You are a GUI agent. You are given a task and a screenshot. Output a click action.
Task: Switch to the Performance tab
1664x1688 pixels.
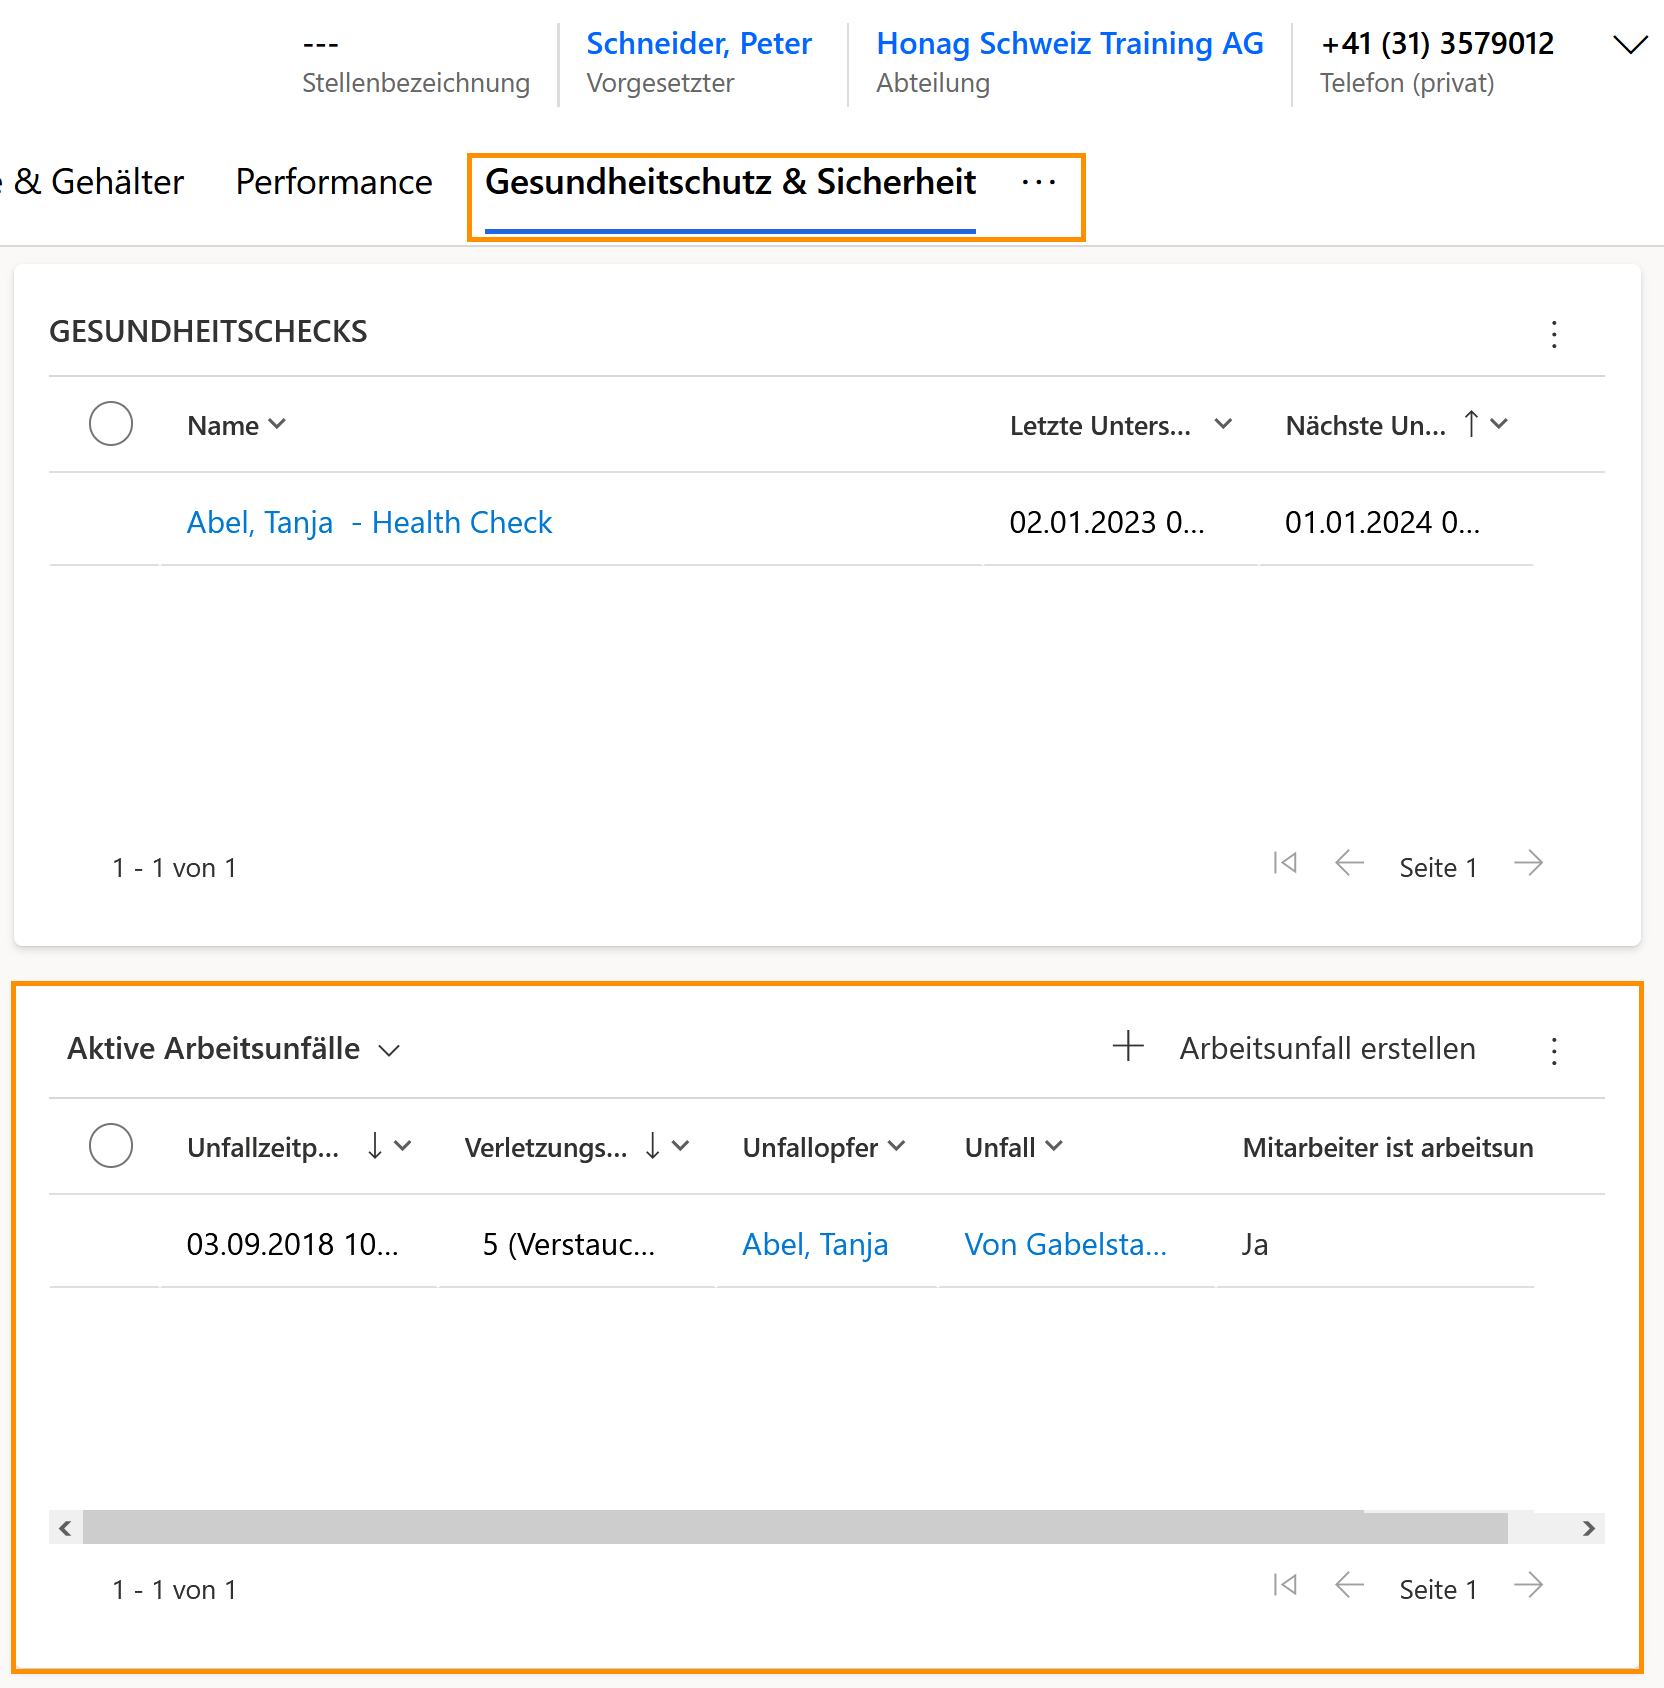(x=334, y=182)
